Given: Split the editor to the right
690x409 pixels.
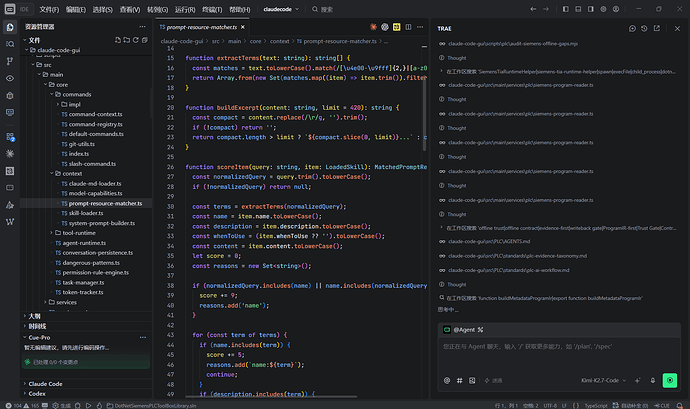Looking at the screenshot, I should point(408,27).
